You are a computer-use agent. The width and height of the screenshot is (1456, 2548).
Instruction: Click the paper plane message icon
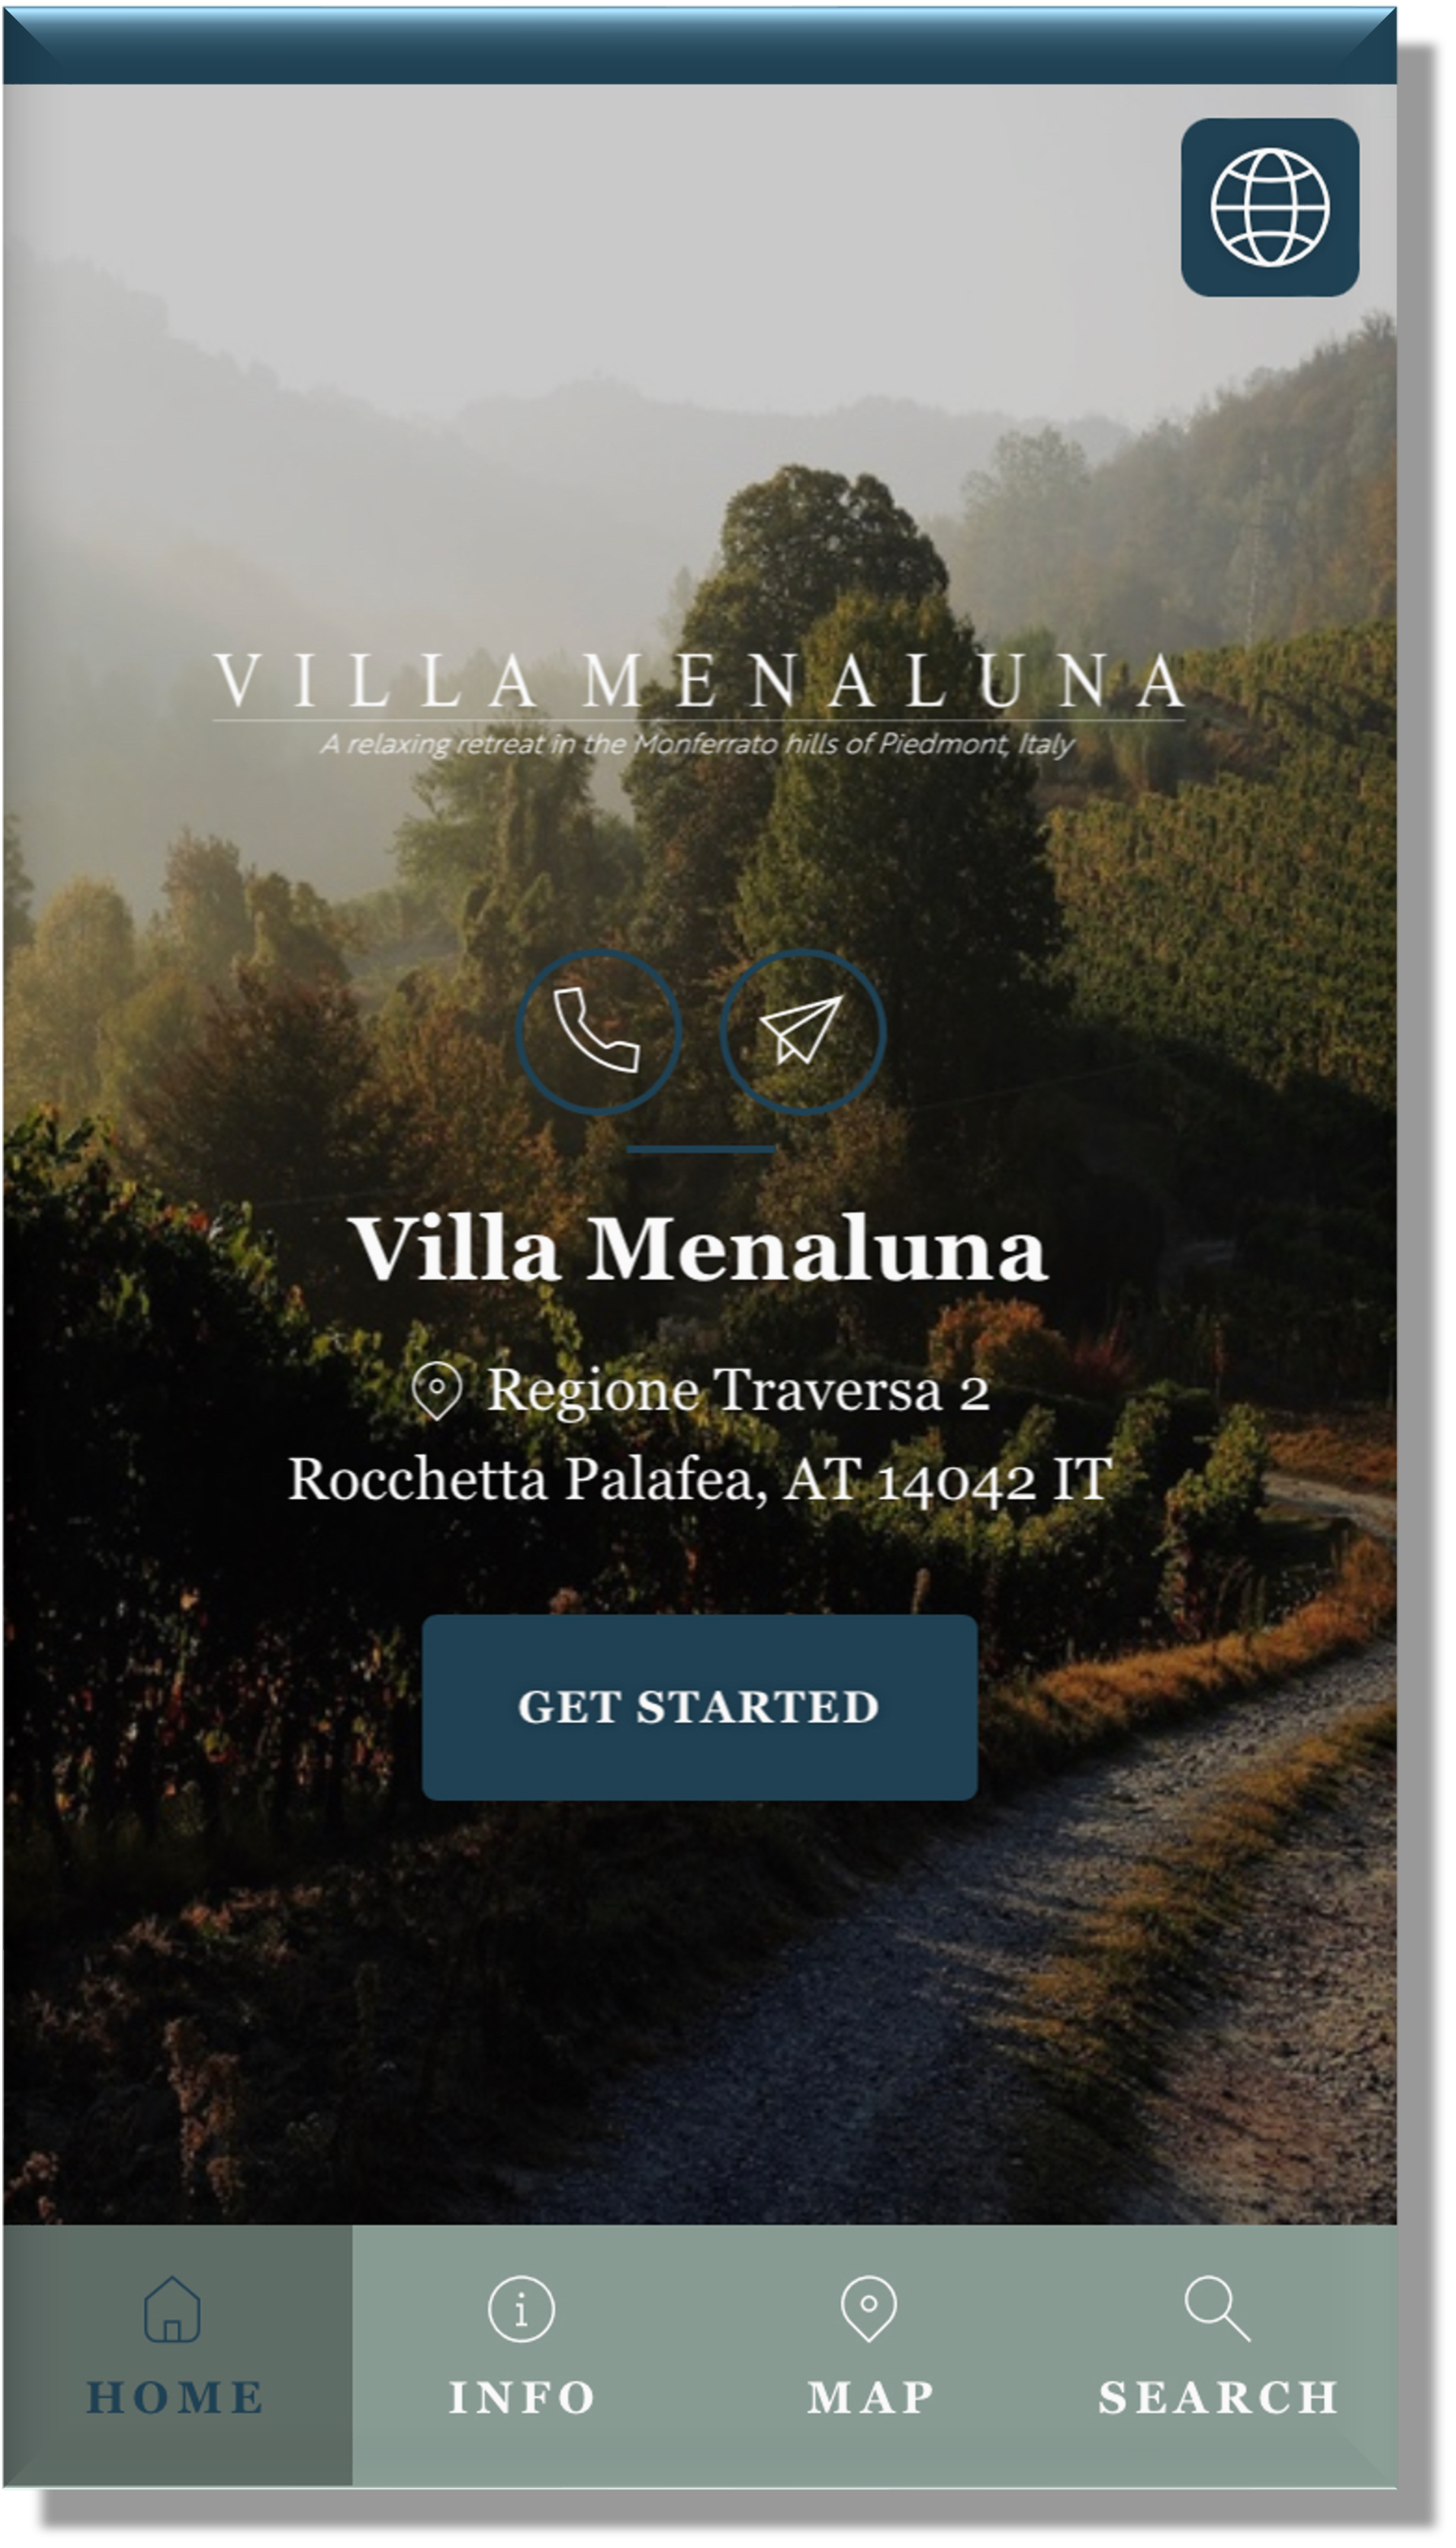pyautogui.click(x=802, y=1031)
